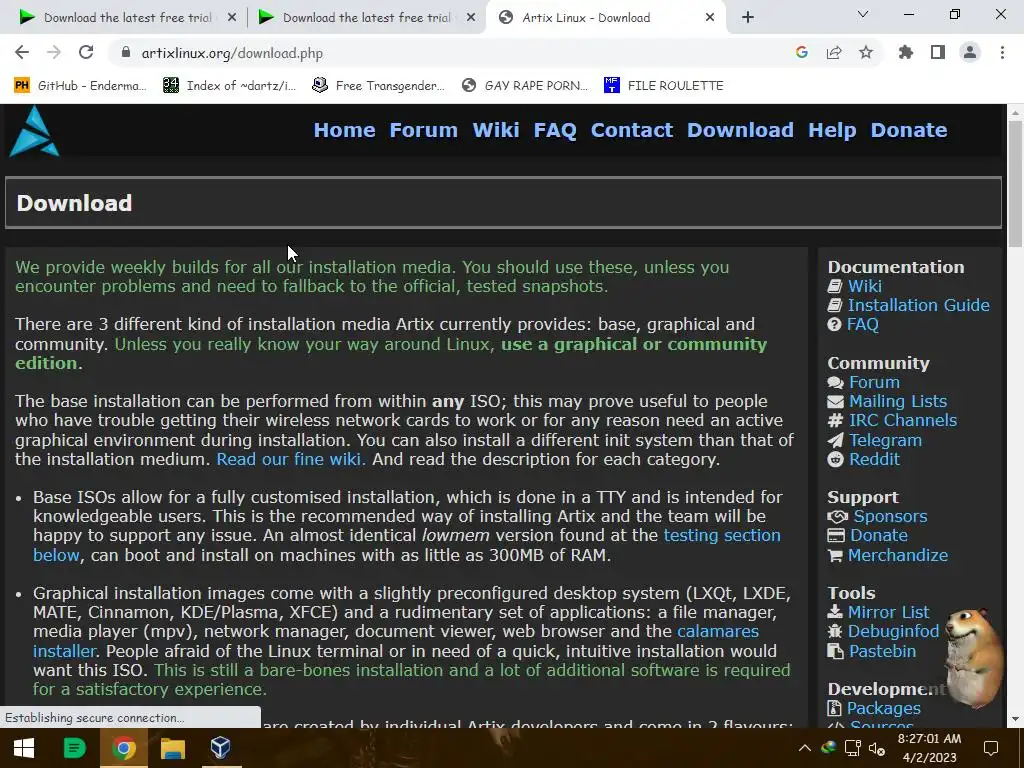Open FAQ in top navigation

point(555,130)
